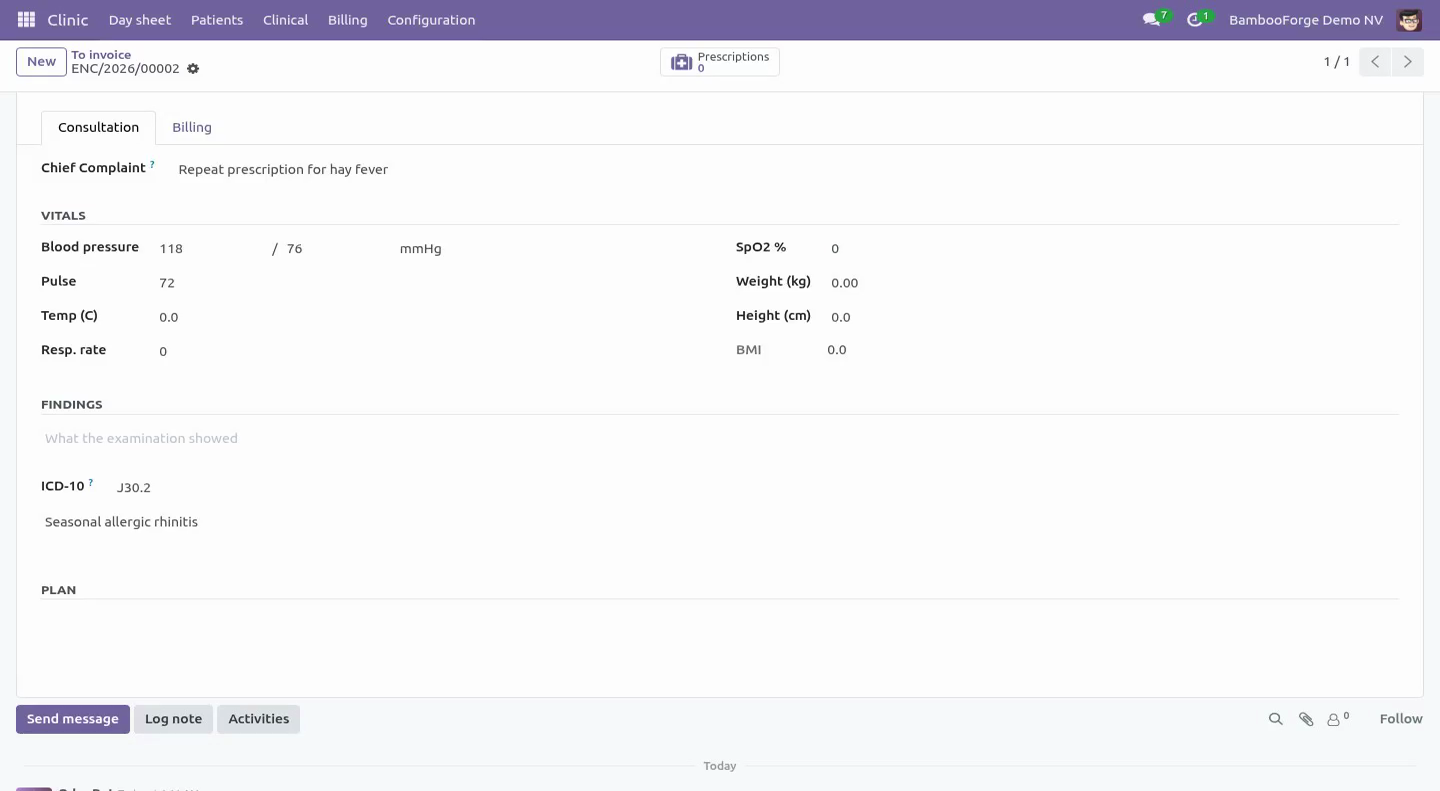Show Chief Complaint help tooltip mark

pyautogui.click(x=153, y=164)
